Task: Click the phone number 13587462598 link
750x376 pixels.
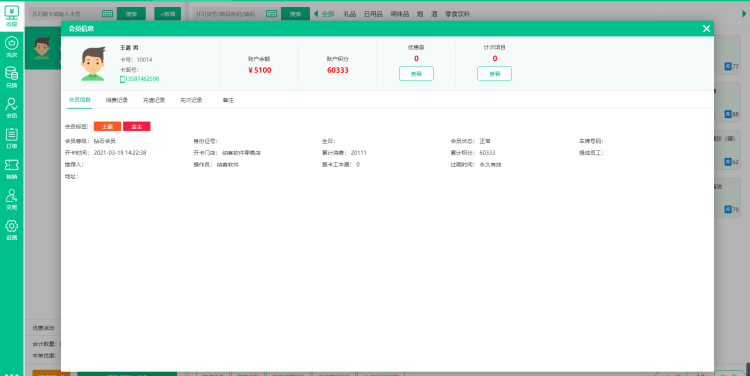Action: pos(142,79)
